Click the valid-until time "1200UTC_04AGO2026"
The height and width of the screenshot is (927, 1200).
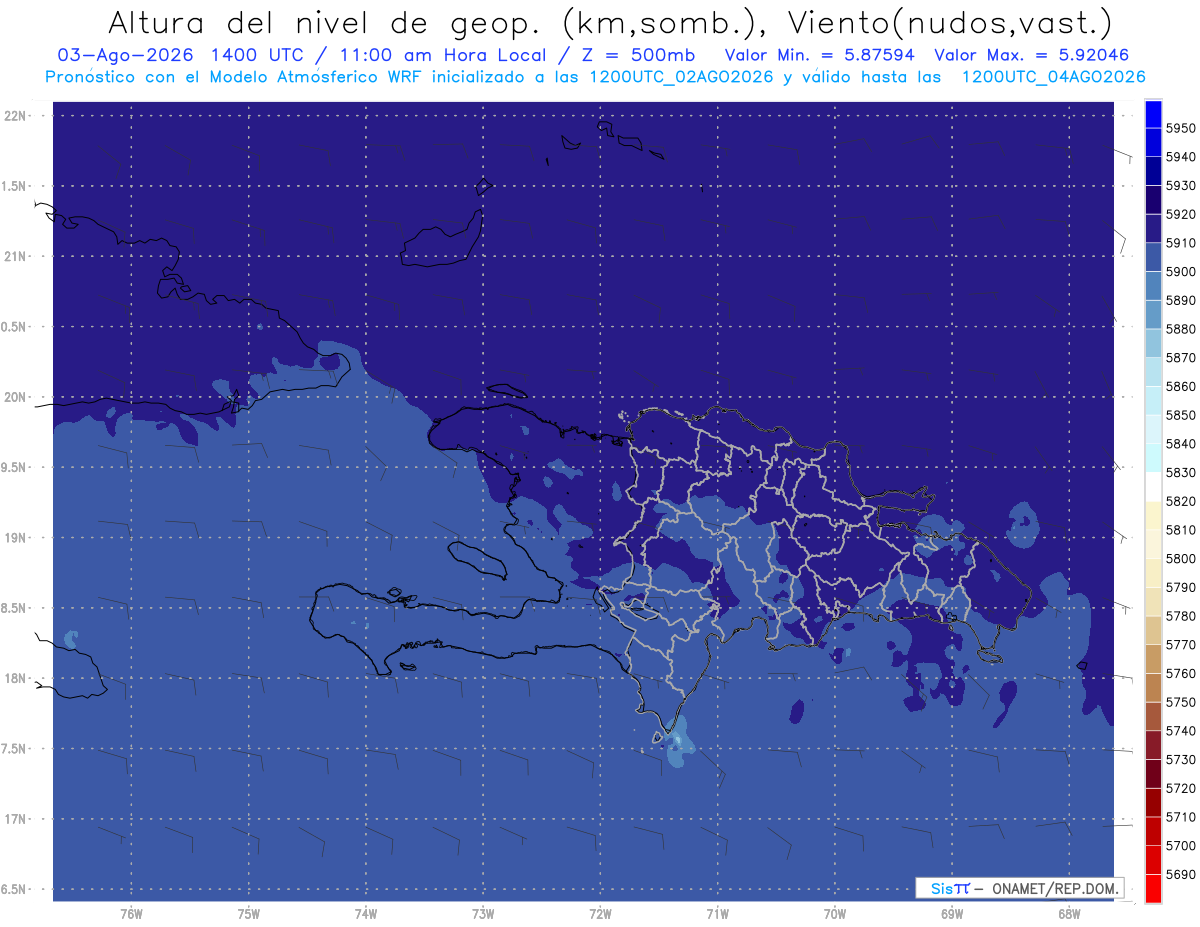(1052, 77)
